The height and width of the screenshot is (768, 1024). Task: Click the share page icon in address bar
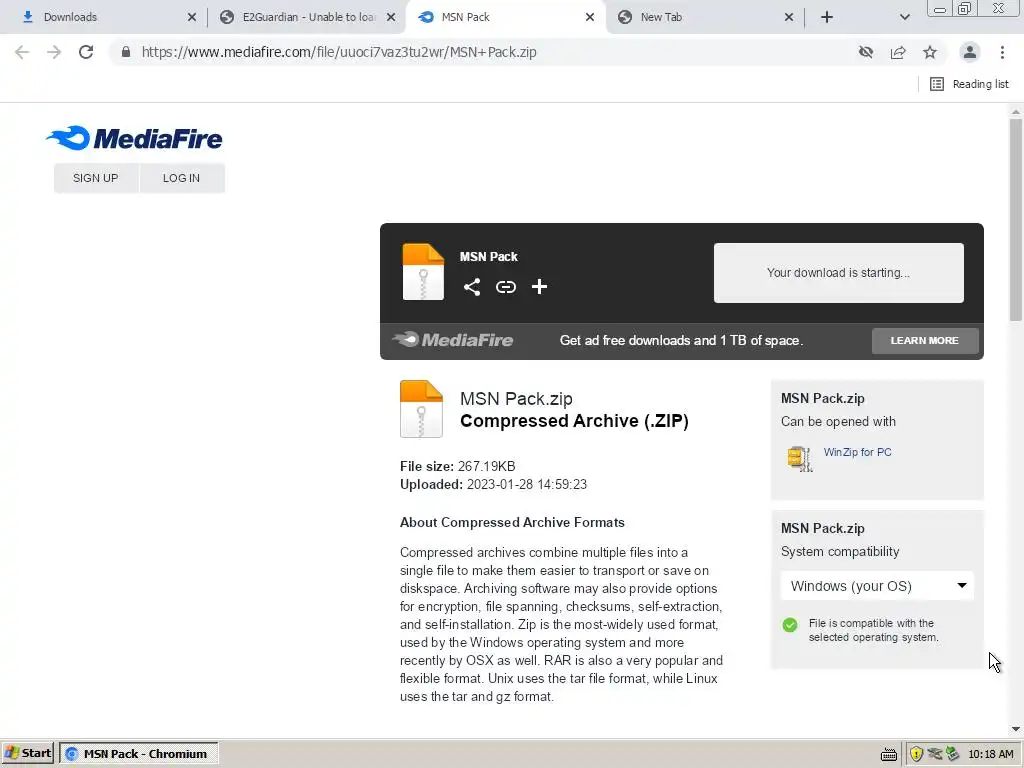tap(898, 52)
